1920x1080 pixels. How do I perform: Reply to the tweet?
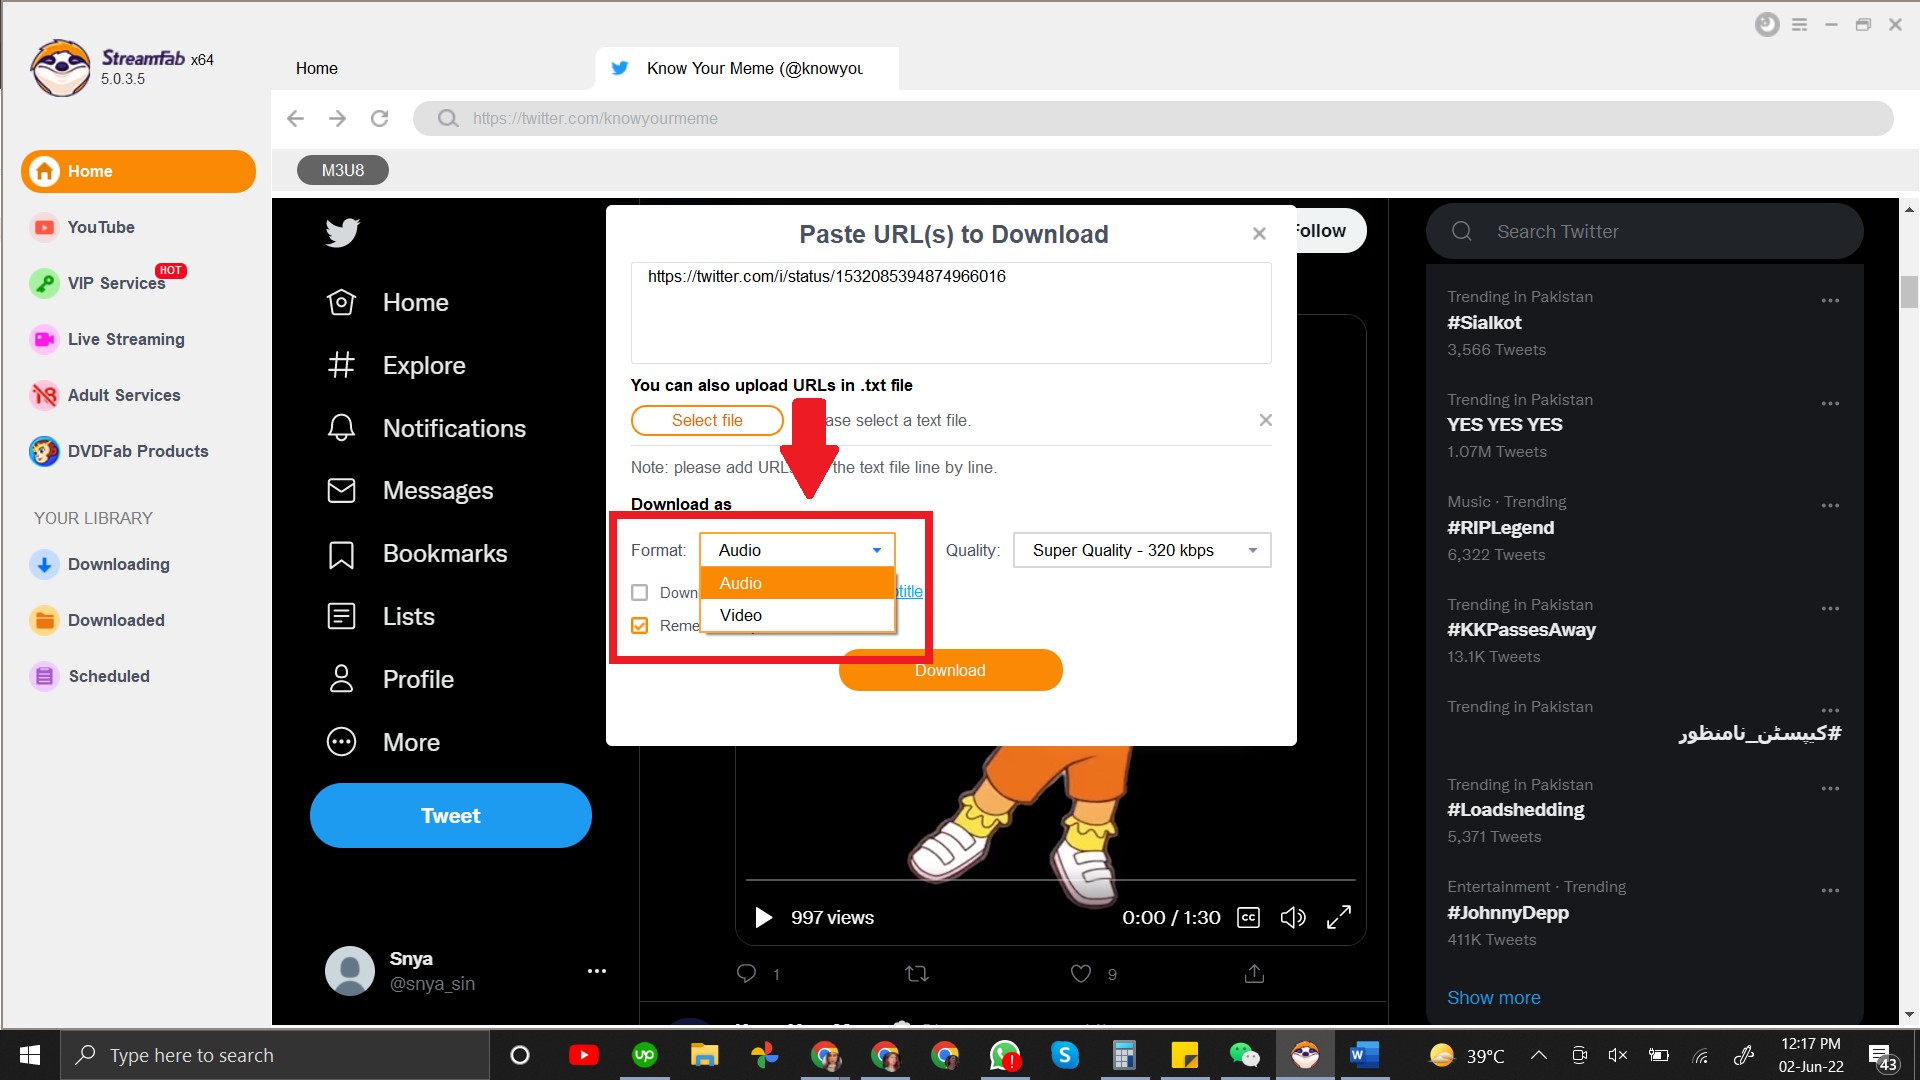coord(746,973)
